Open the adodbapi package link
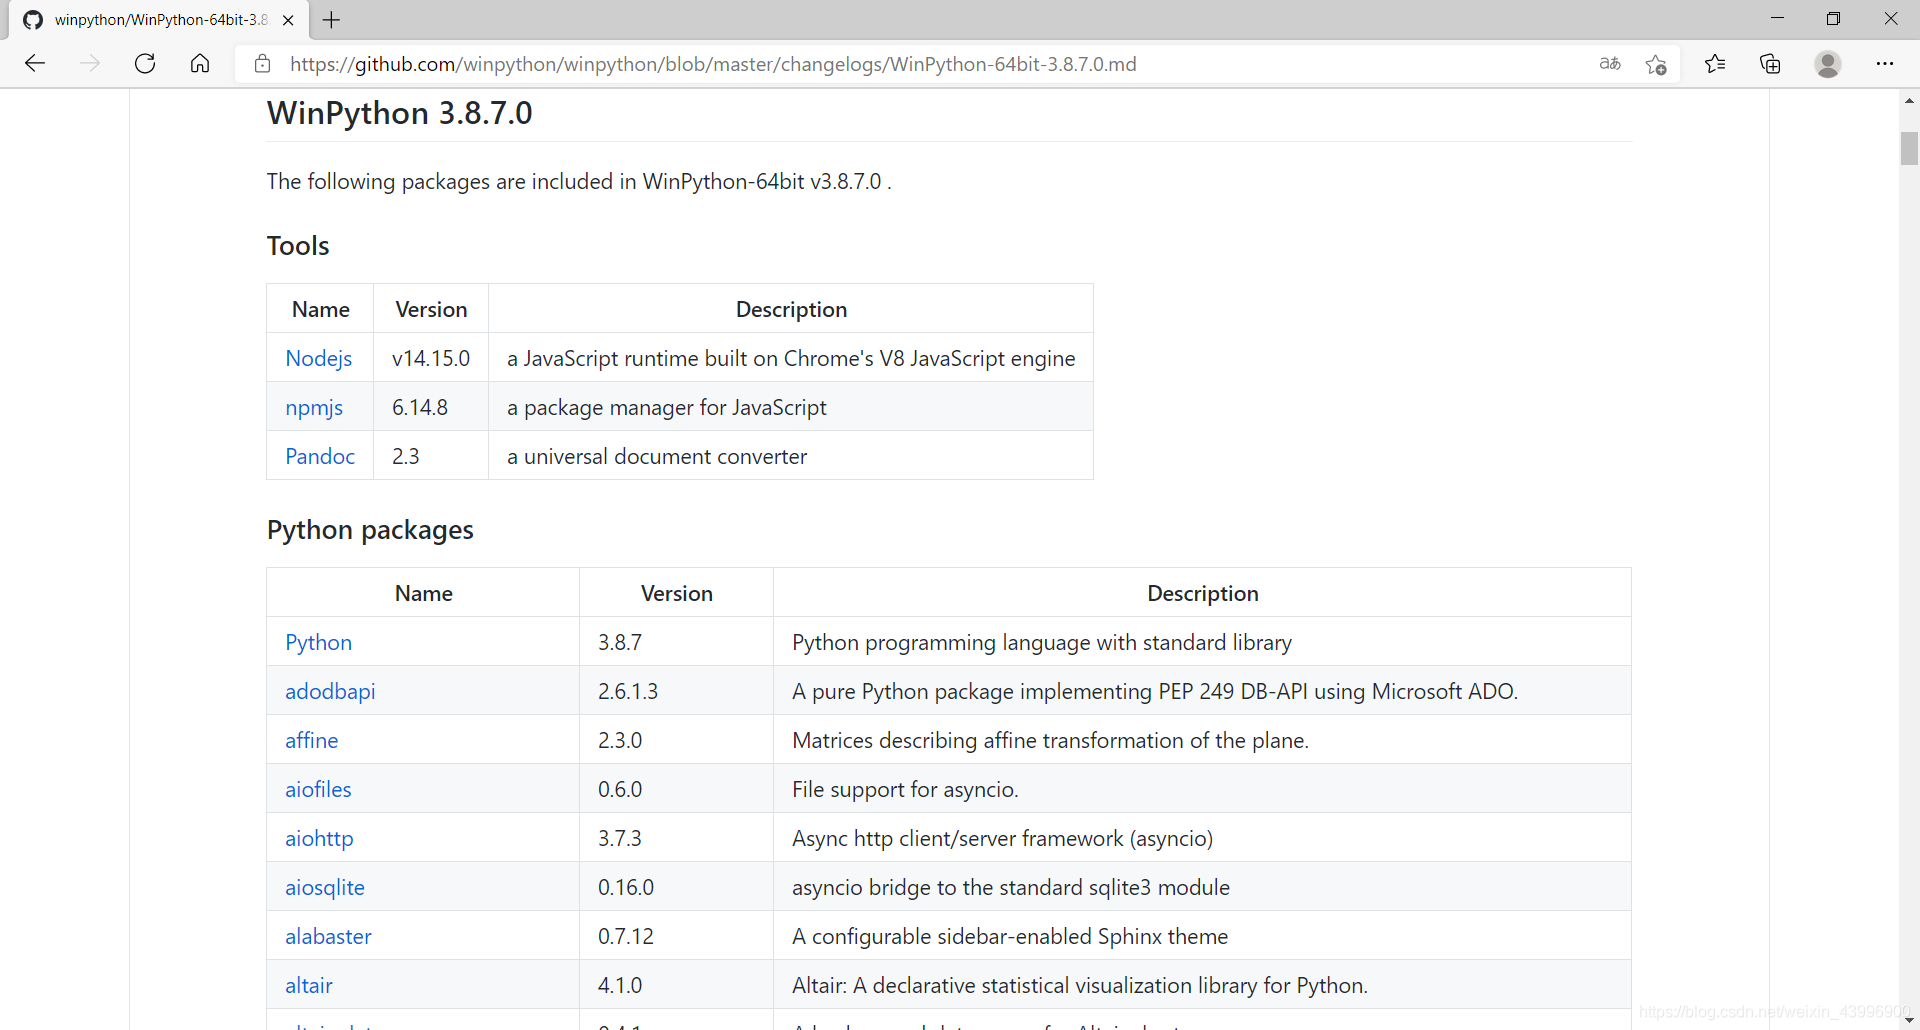 click(330, 691)
